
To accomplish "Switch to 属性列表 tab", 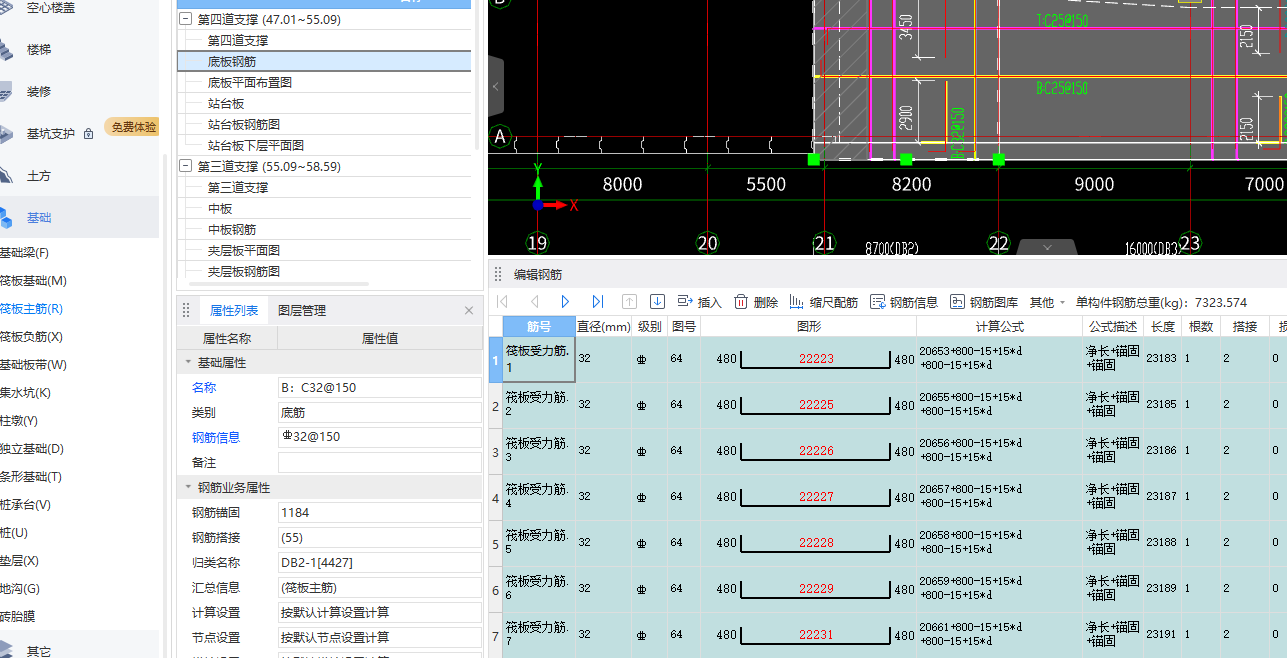I will pos(234,311).
